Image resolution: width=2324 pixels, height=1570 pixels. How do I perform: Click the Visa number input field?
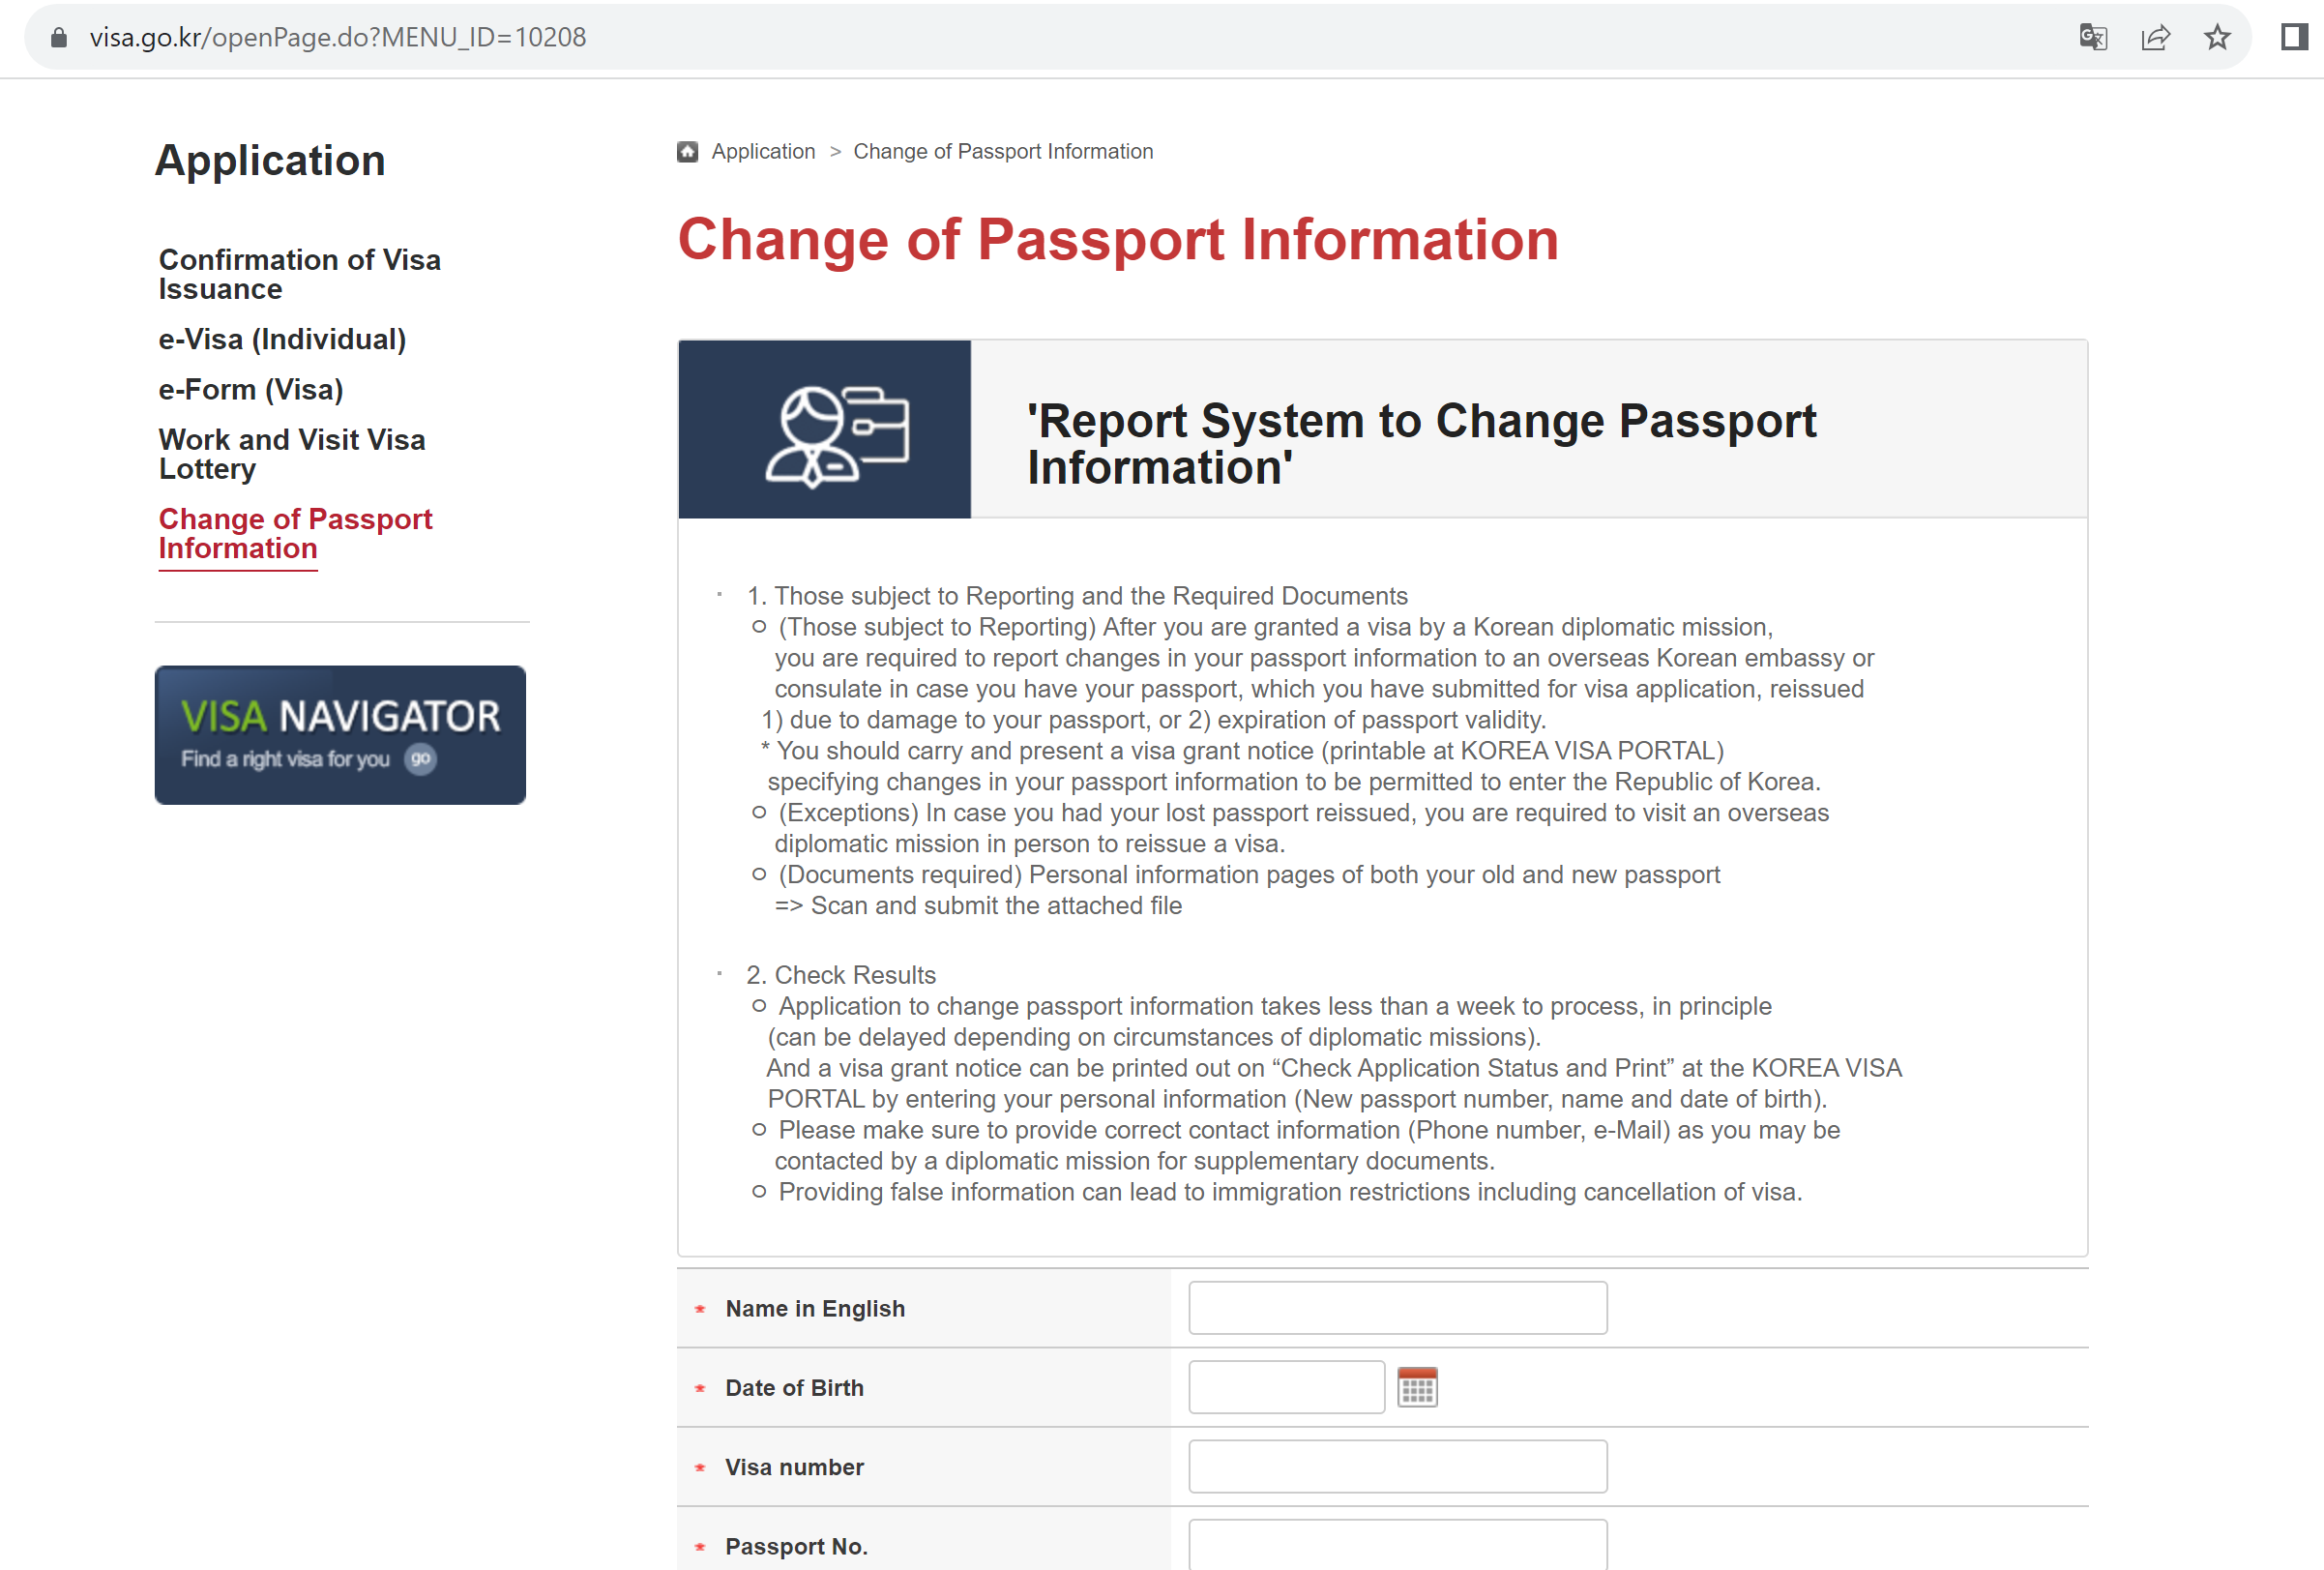pyautogui.click(x=1397, y=1466)
